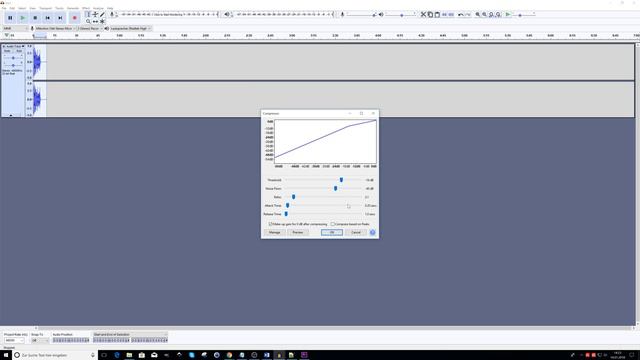Open the recording channels dropdown
Screen dimensions: 640x360
[90, 29]
